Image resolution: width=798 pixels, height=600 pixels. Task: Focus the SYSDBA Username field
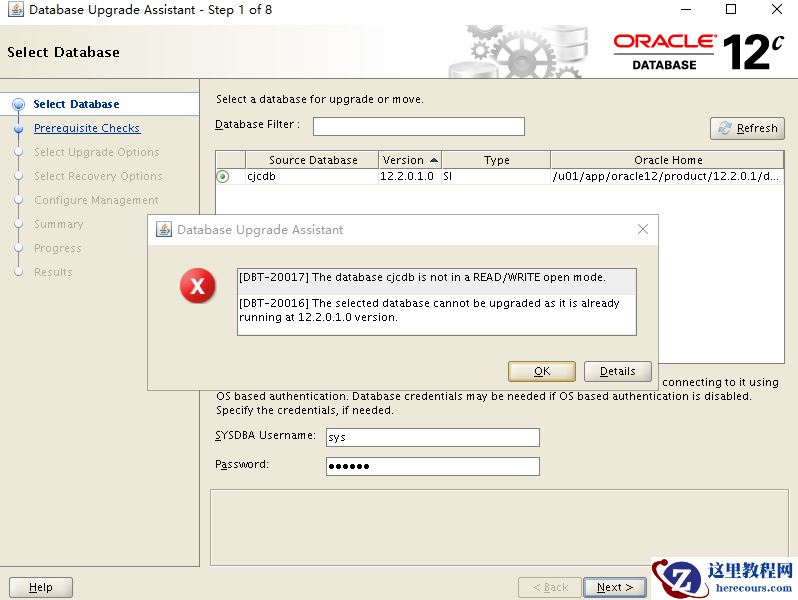point(433,437)
